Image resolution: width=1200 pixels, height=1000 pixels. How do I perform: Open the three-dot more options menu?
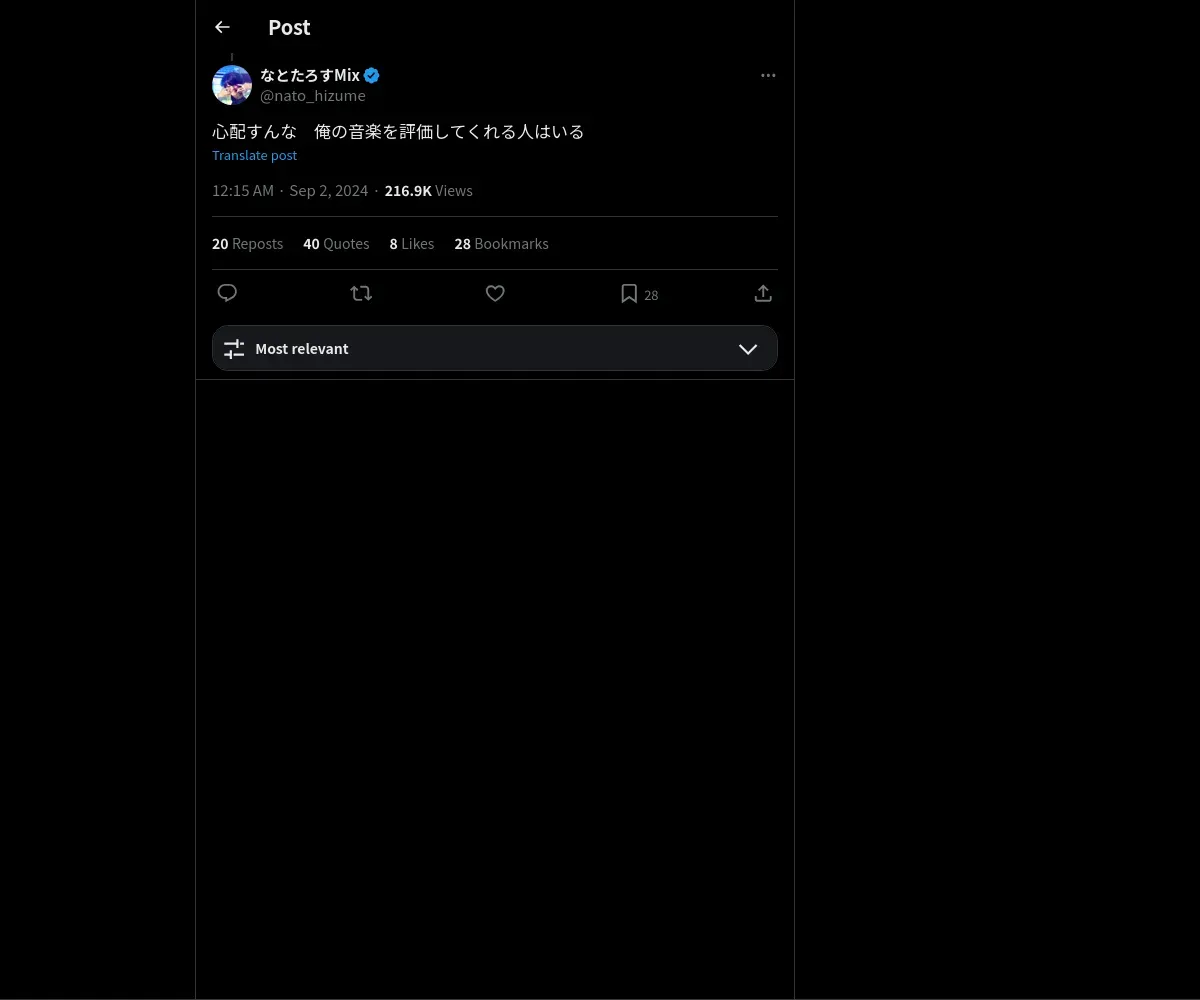768,76
